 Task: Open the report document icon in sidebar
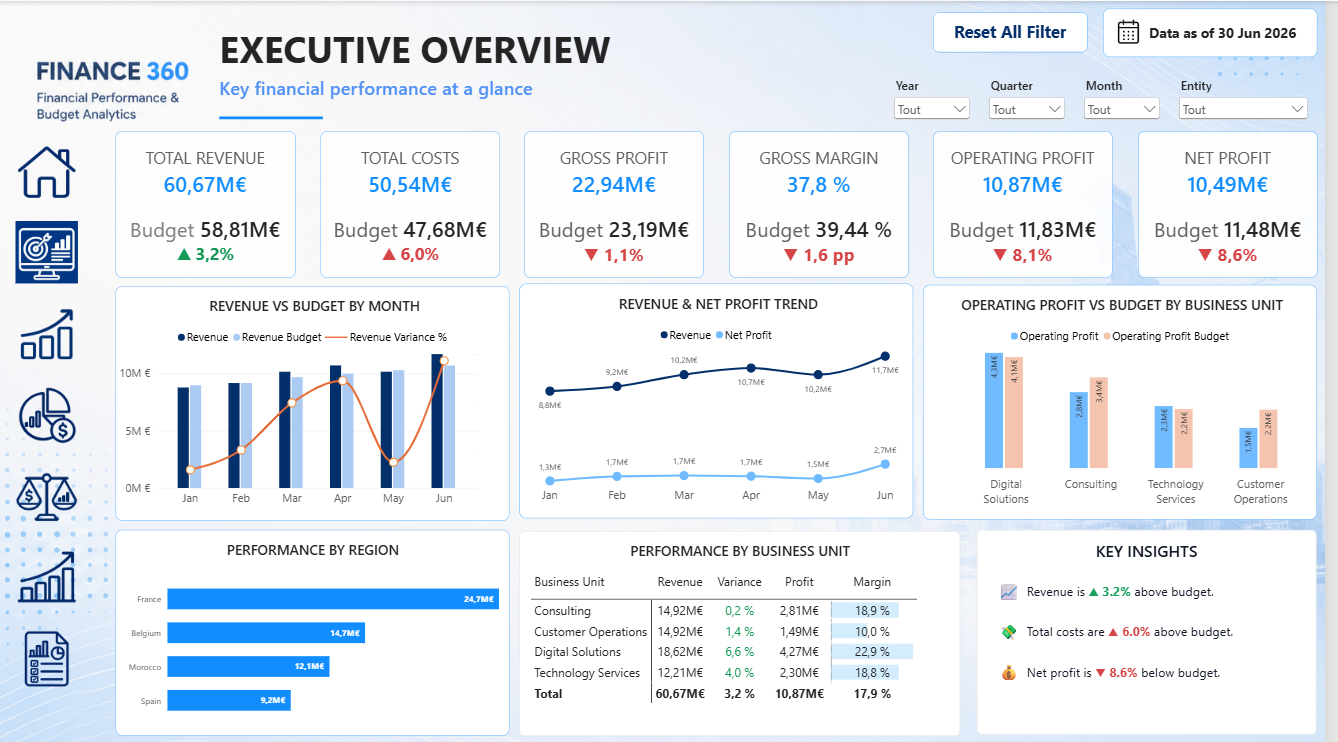pos(47,660)
